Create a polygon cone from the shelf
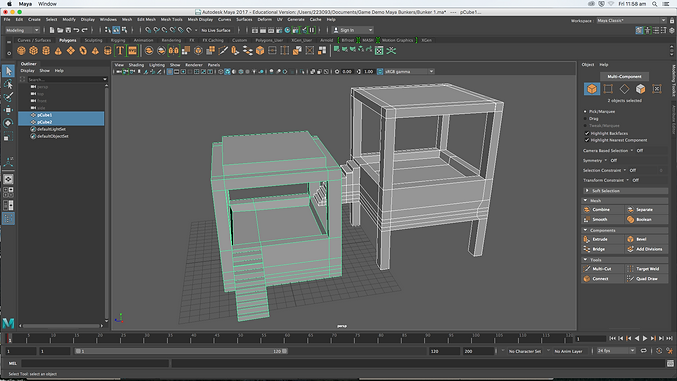 (x=58, y=51)
